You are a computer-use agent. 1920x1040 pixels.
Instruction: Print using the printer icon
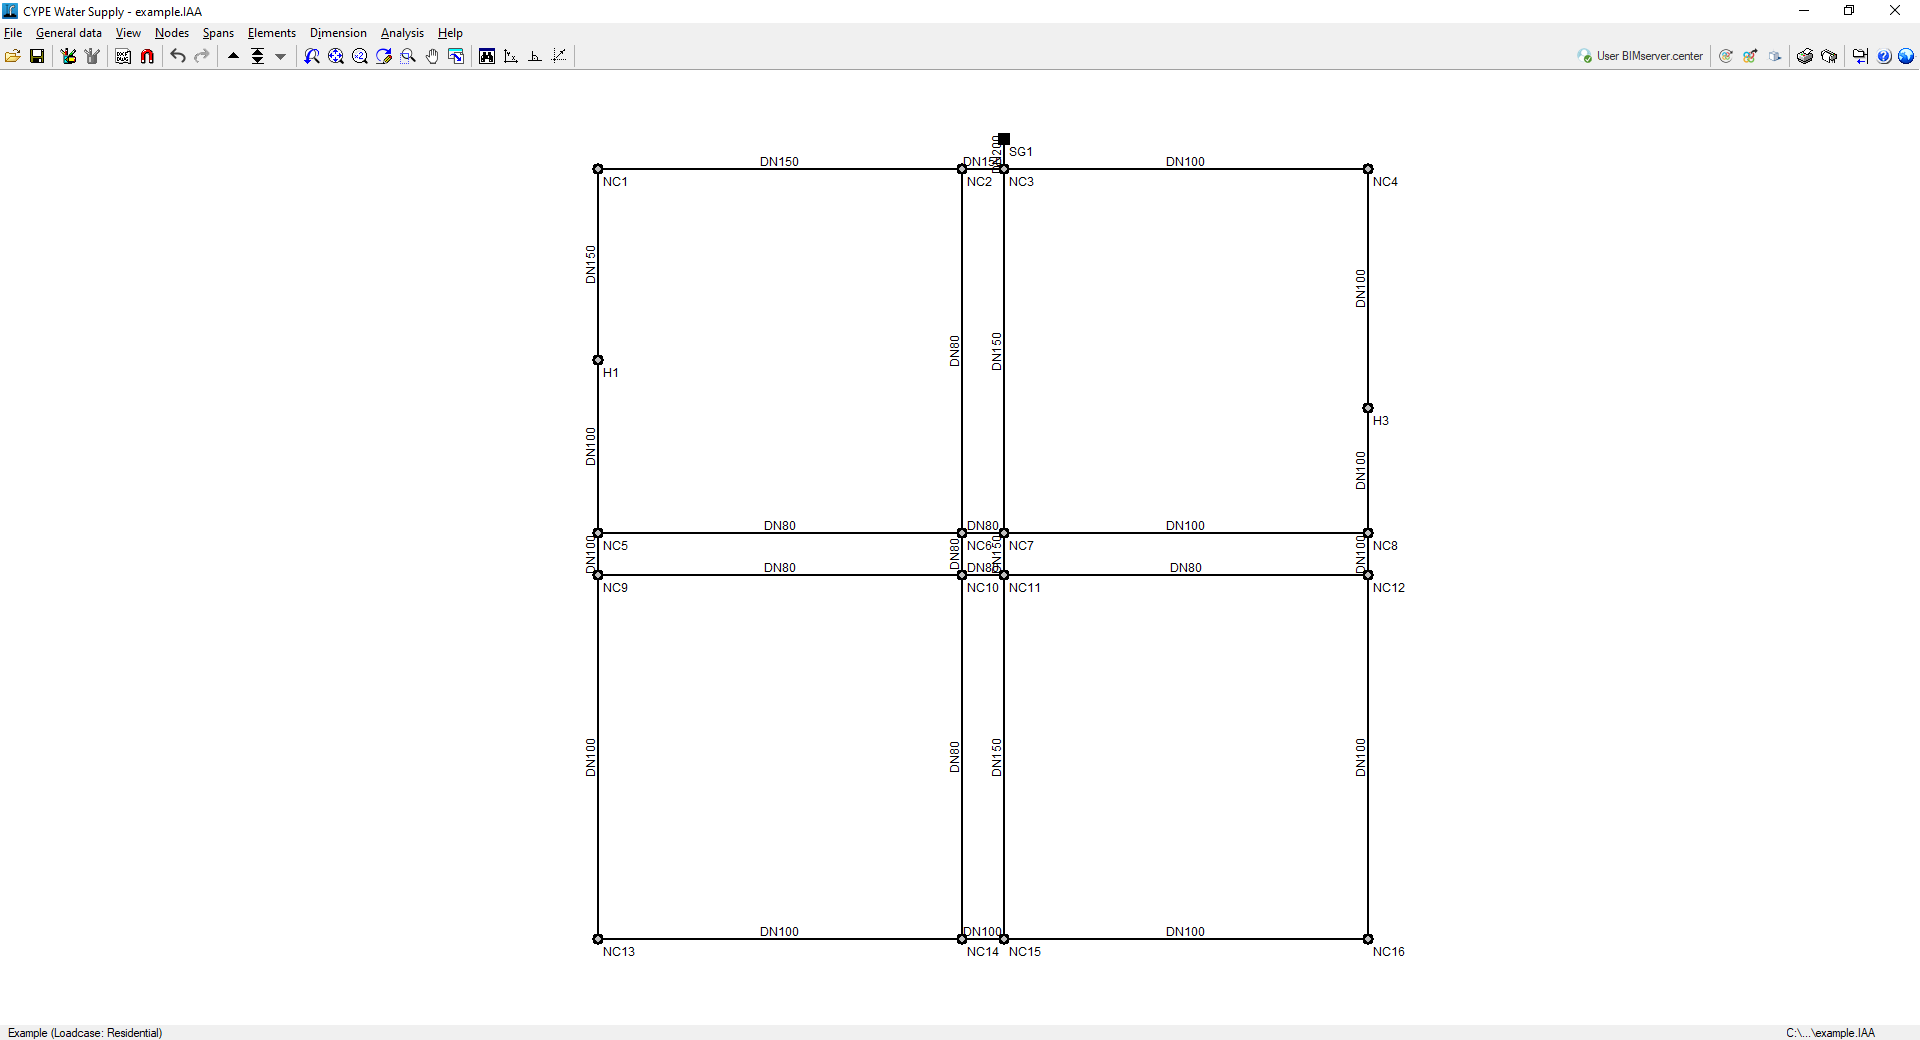[1805, 56]
